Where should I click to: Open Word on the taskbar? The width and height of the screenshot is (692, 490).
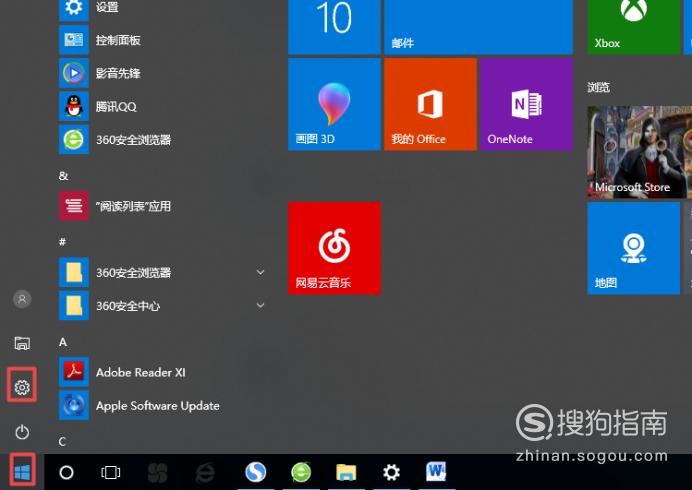click(436, 472)
